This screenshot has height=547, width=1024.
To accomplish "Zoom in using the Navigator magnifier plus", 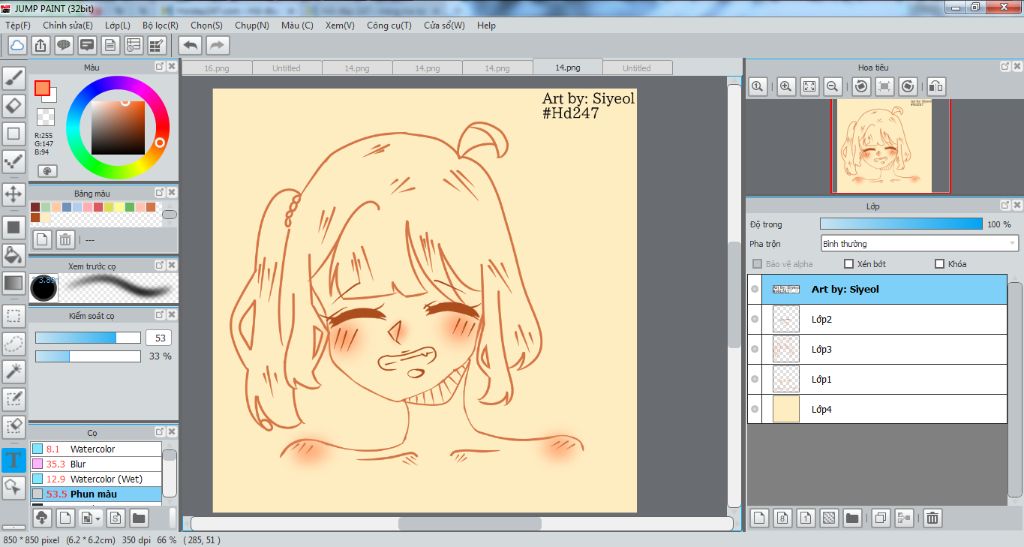I will pyautogui.click(x=786, y=86).
